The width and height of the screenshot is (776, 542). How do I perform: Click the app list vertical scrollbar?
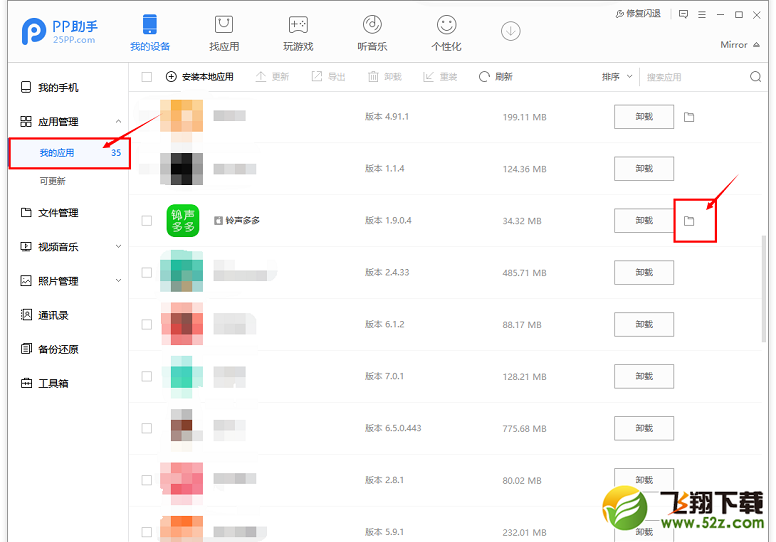(764, 289)
